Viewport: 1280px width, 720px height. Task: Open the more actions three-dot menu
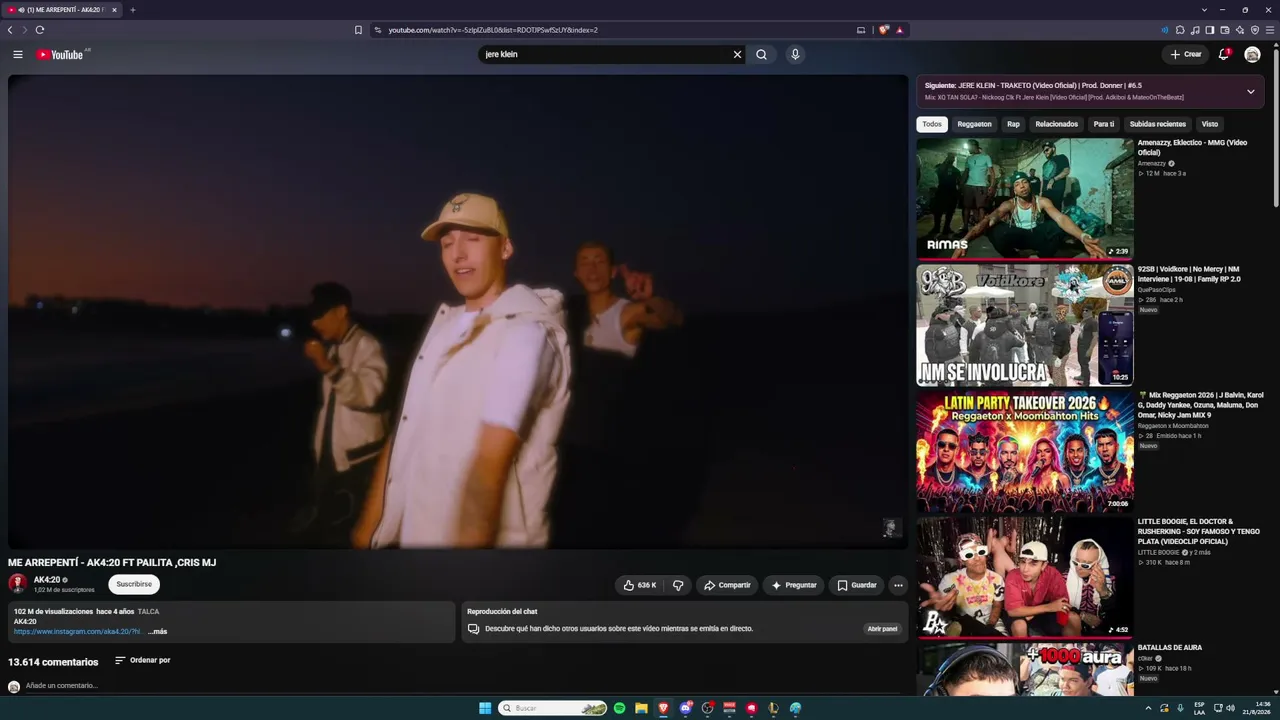pos(898,585)
